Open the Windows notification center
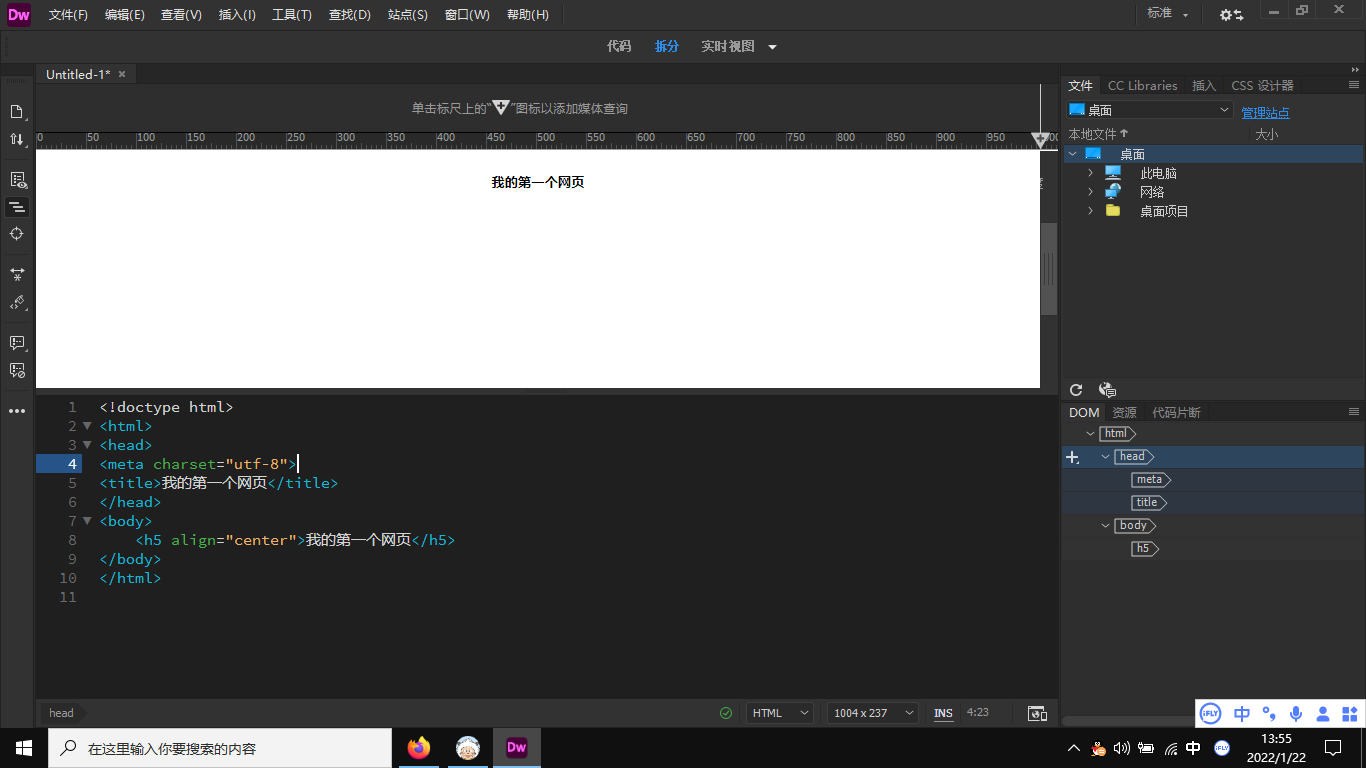The height and width of the screenshot is (768, 1366). [x=1333, y=747]
